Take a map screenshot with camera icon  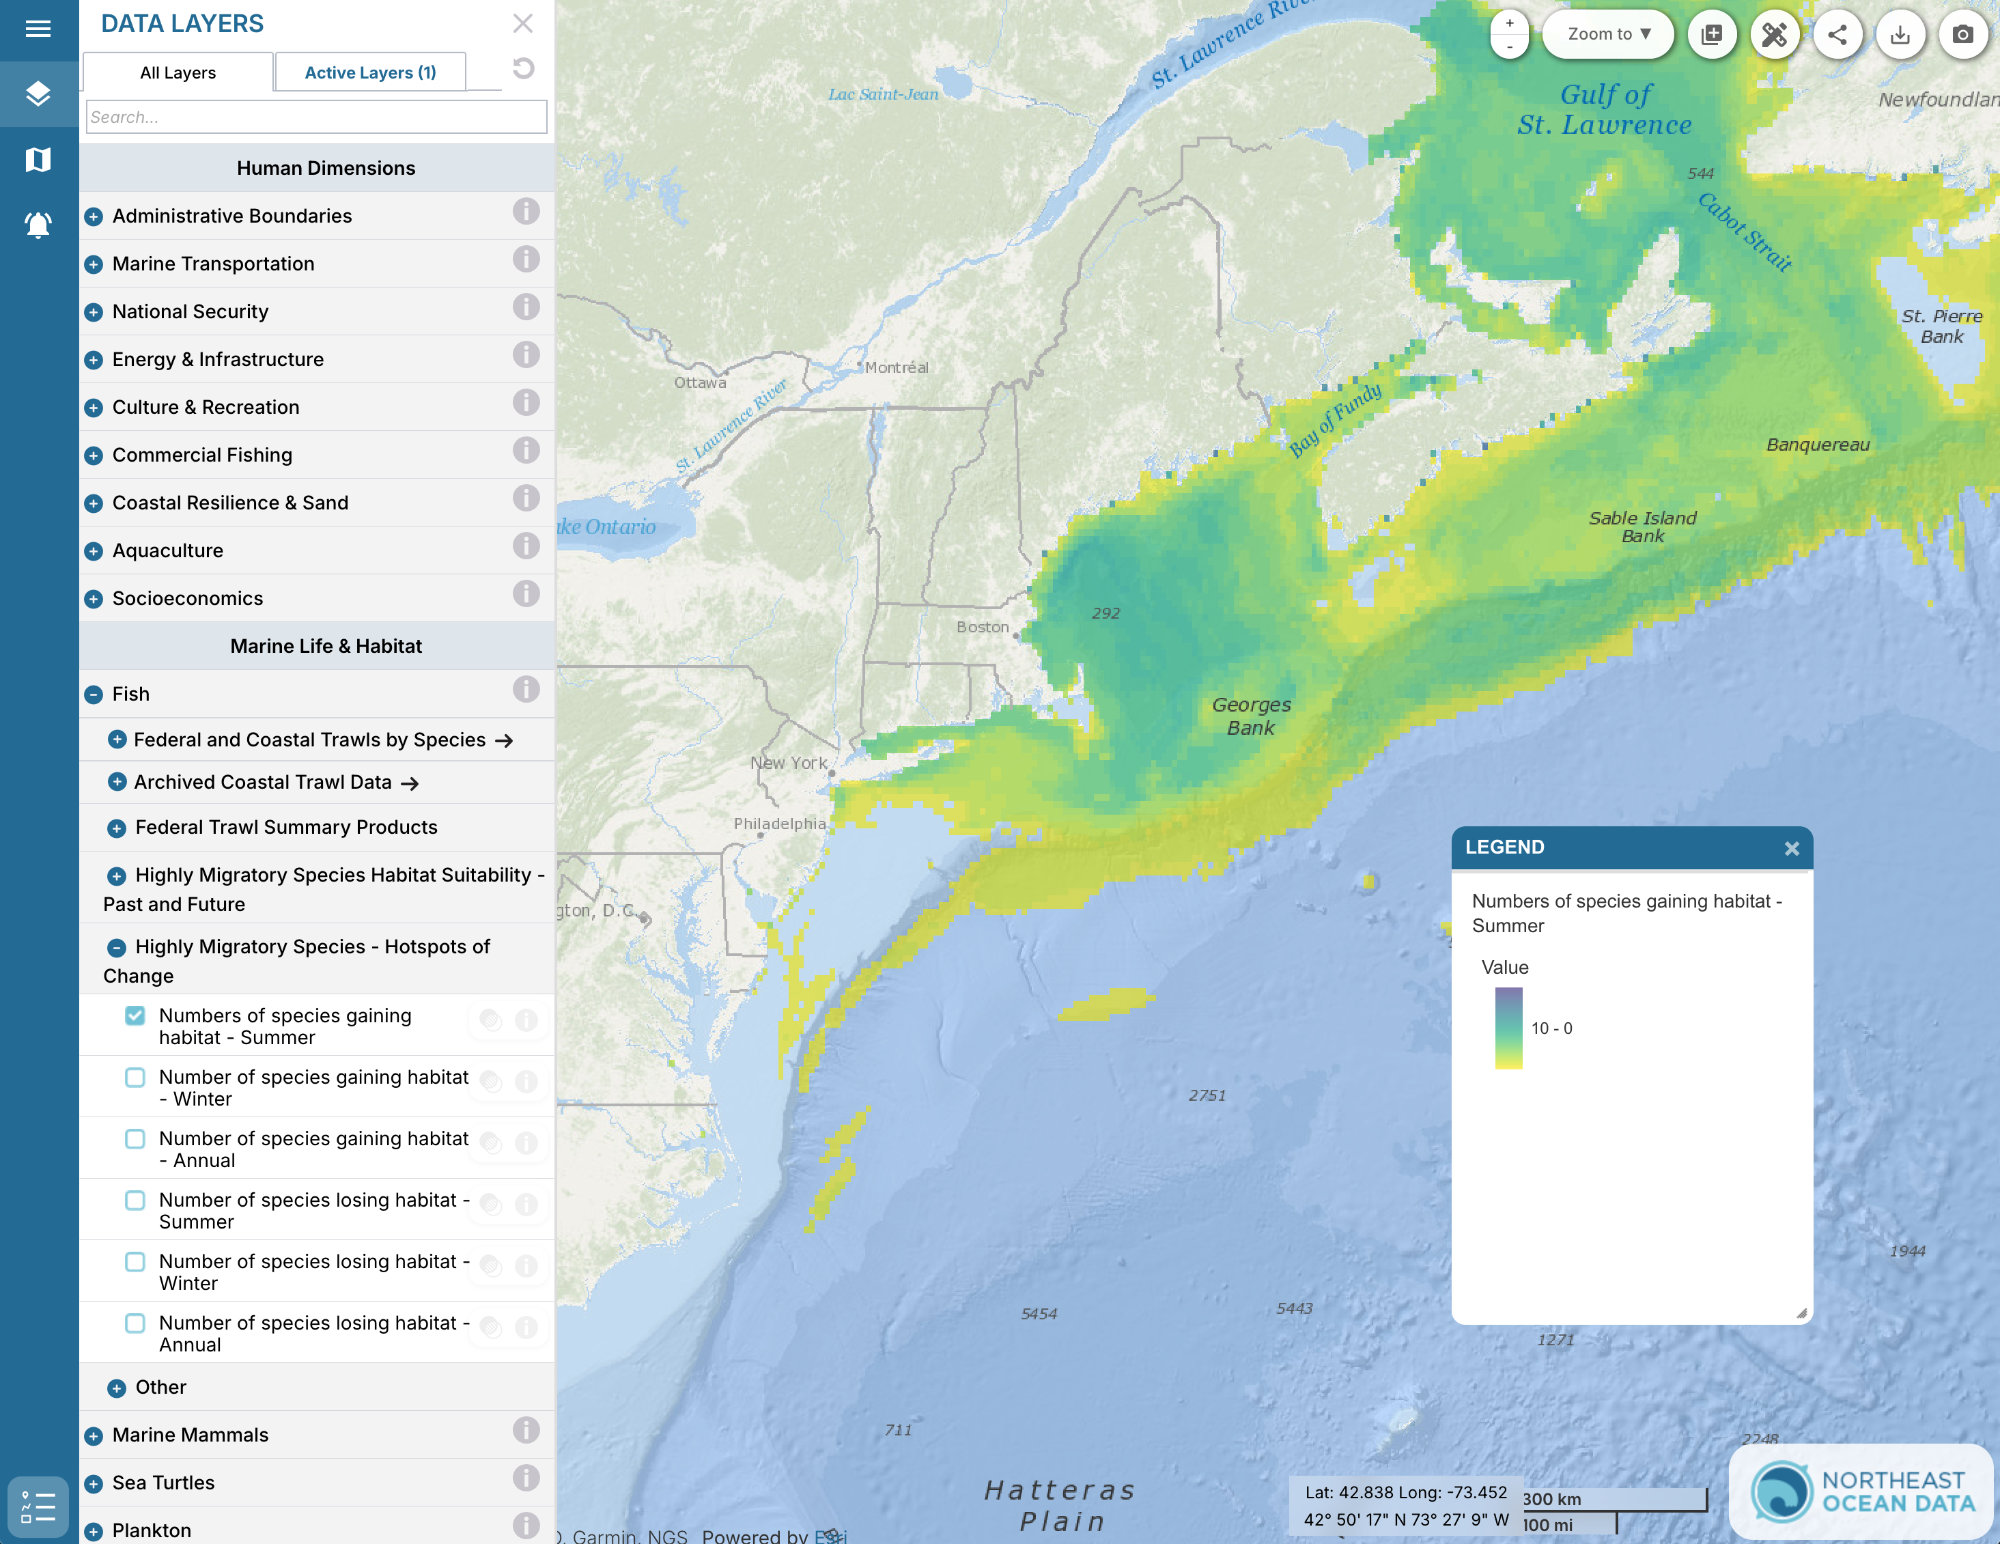1962,35
